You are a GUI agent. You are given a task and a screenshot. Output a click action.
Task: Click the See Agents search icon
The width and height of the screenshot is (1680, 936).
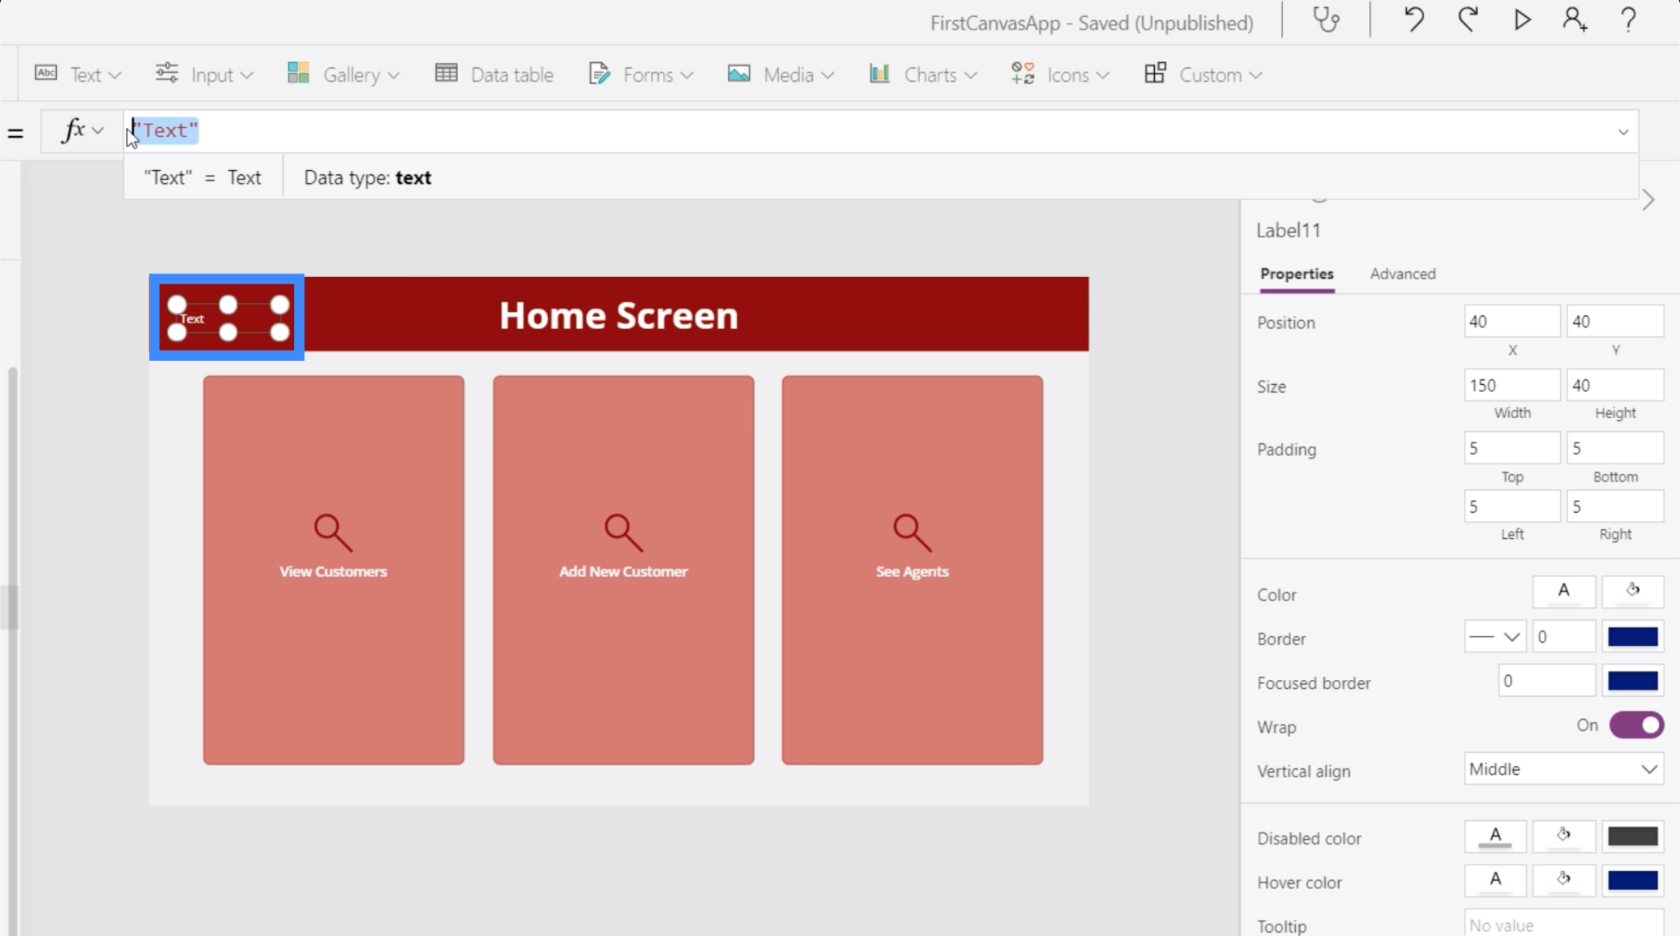pyautogui.click(x=912, y=532)
